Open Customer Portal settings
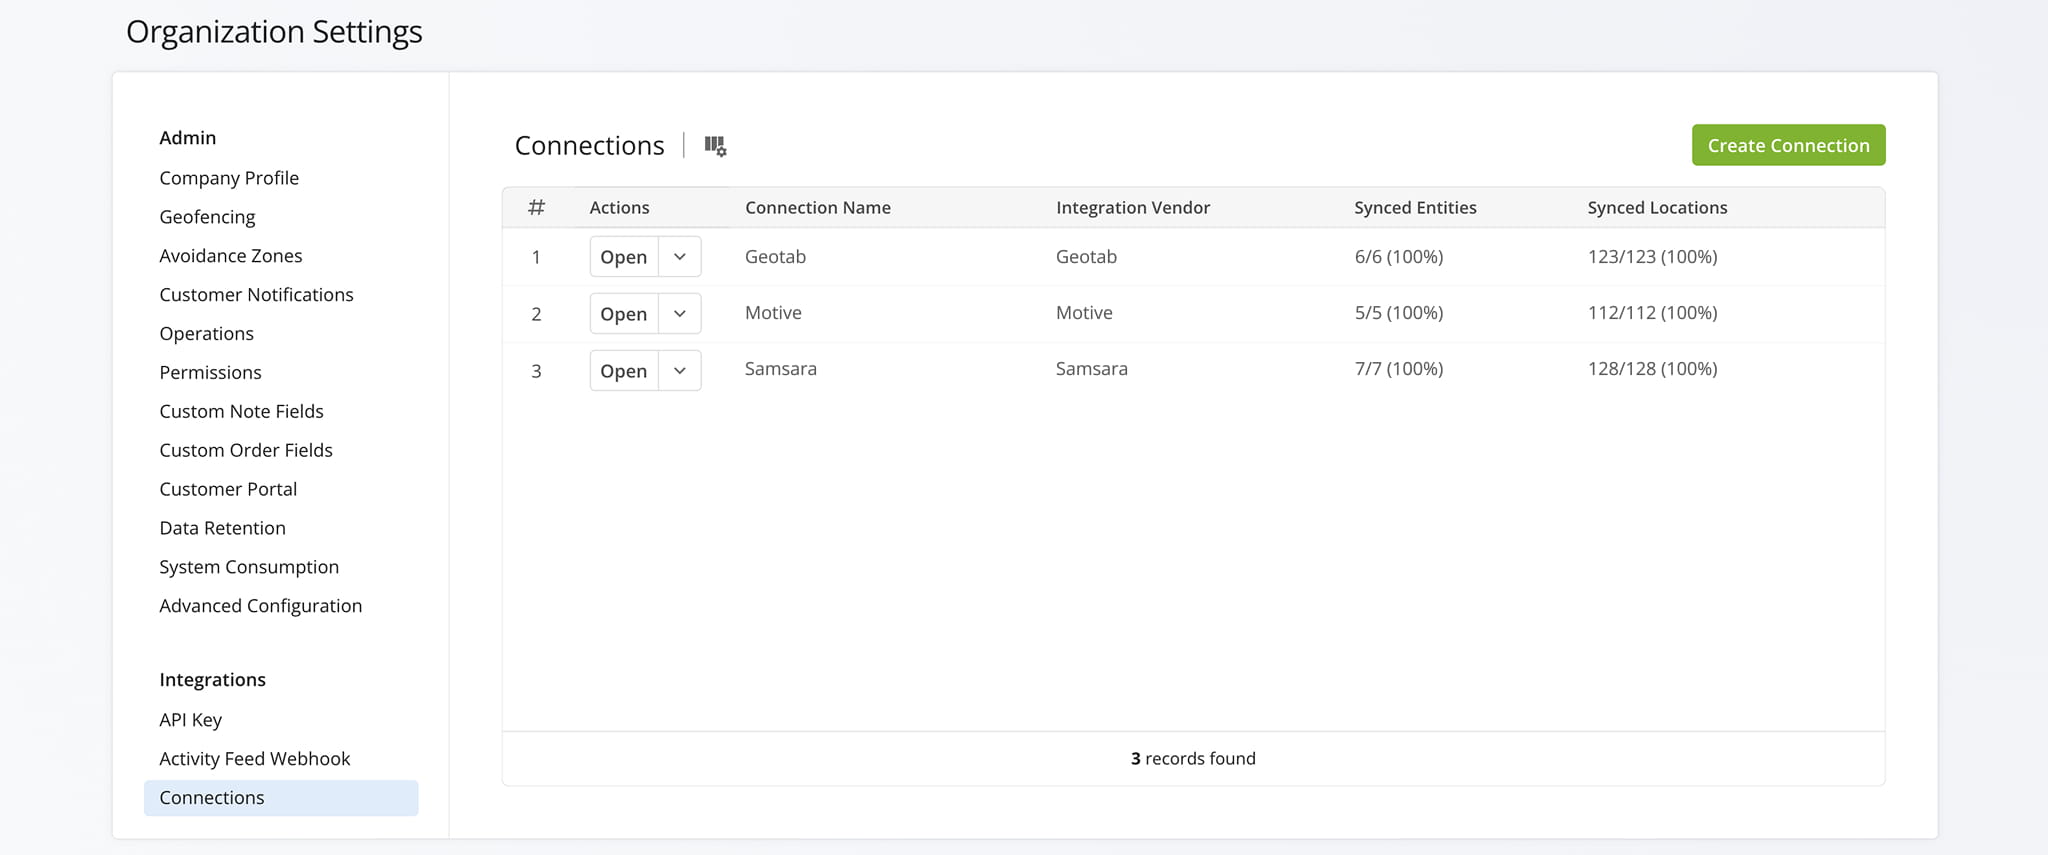This screenshot has height=855, width=2048. click(228, 490)
